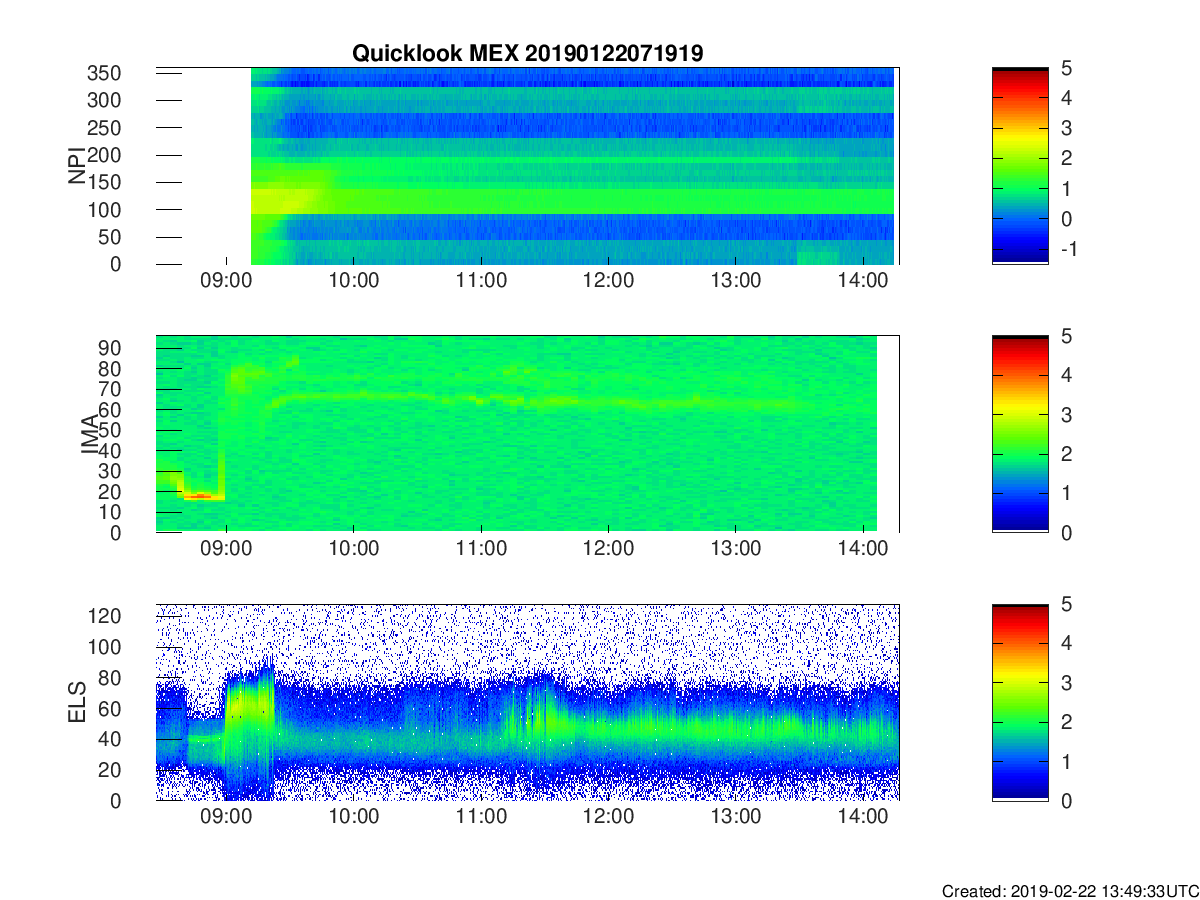Click the IMA spectrogram plot area
This screenshot has height=900, width=1200.
point(527,434)
